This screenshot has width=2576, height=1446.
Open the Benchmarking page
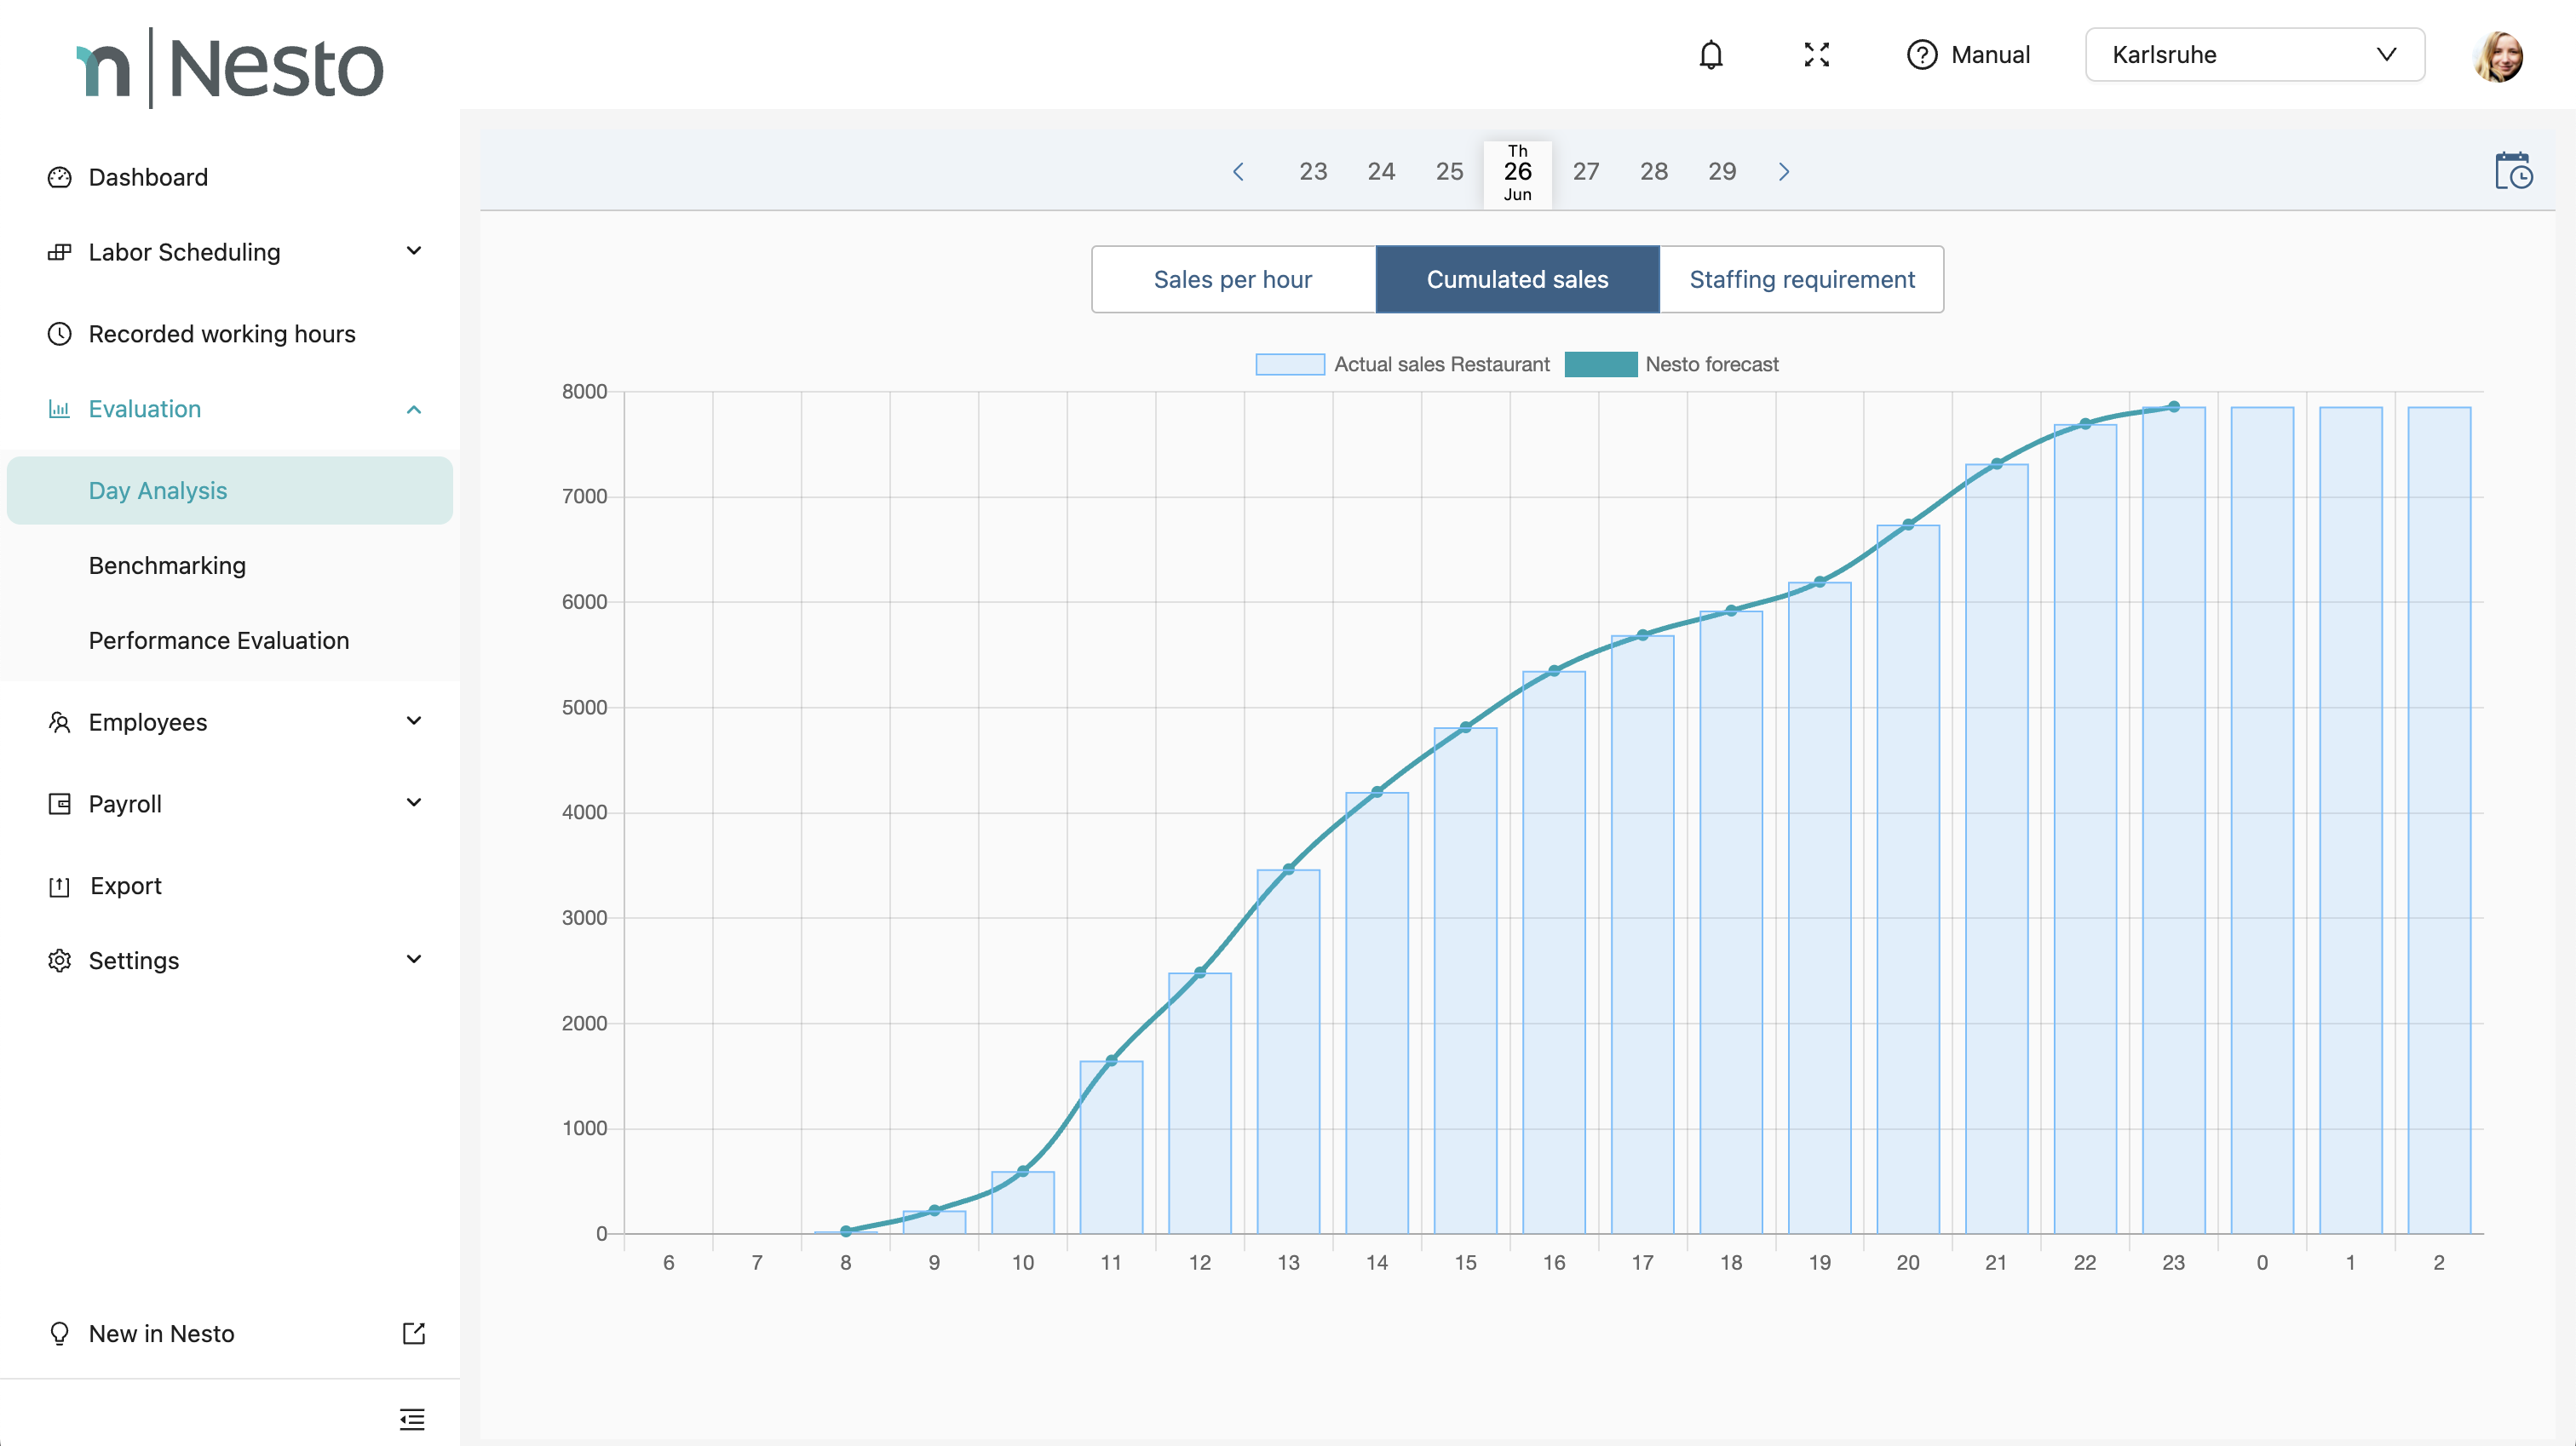[x=167, y=565]
